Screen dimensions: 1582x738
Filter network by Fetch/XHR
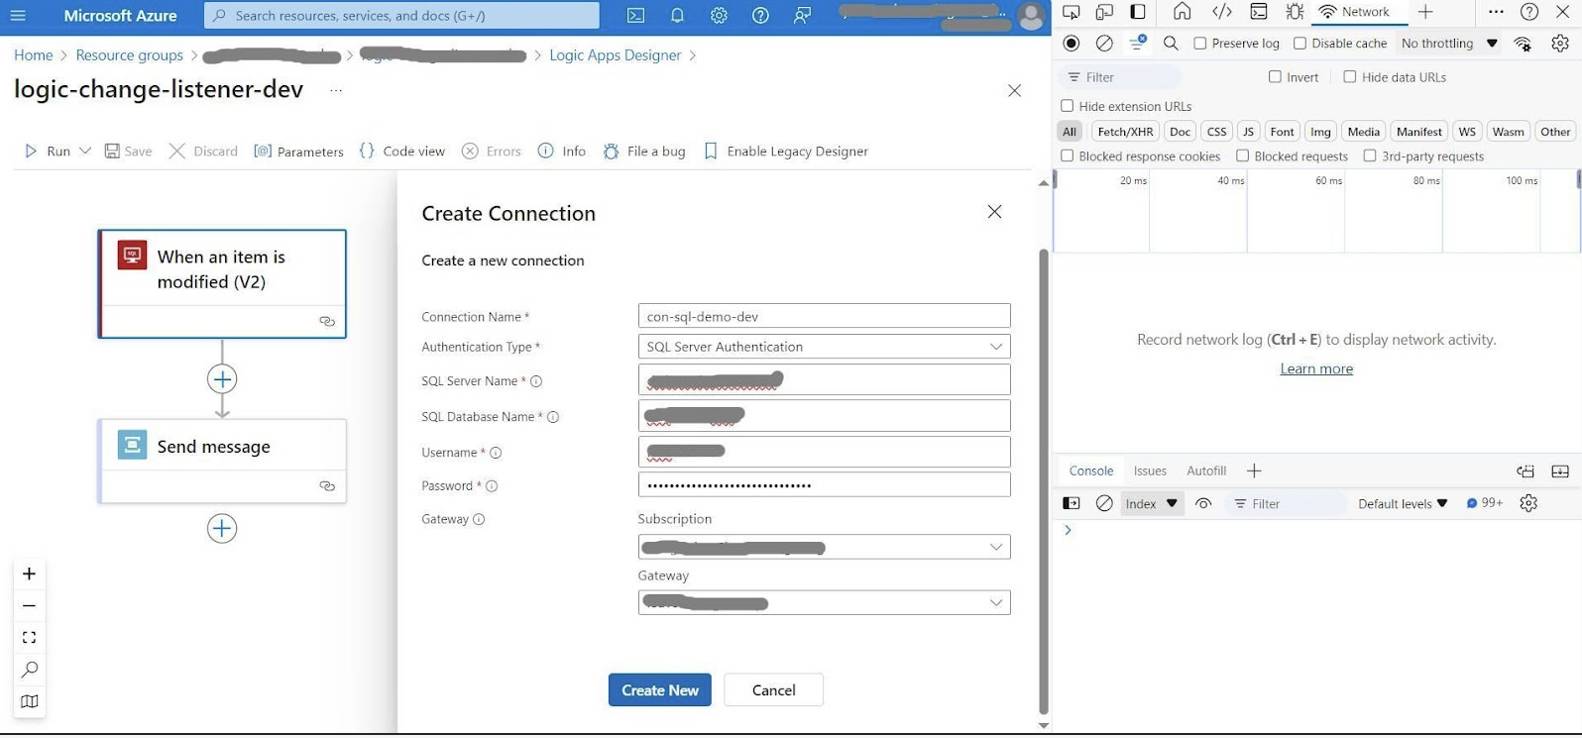click(x=1125, y=131)
